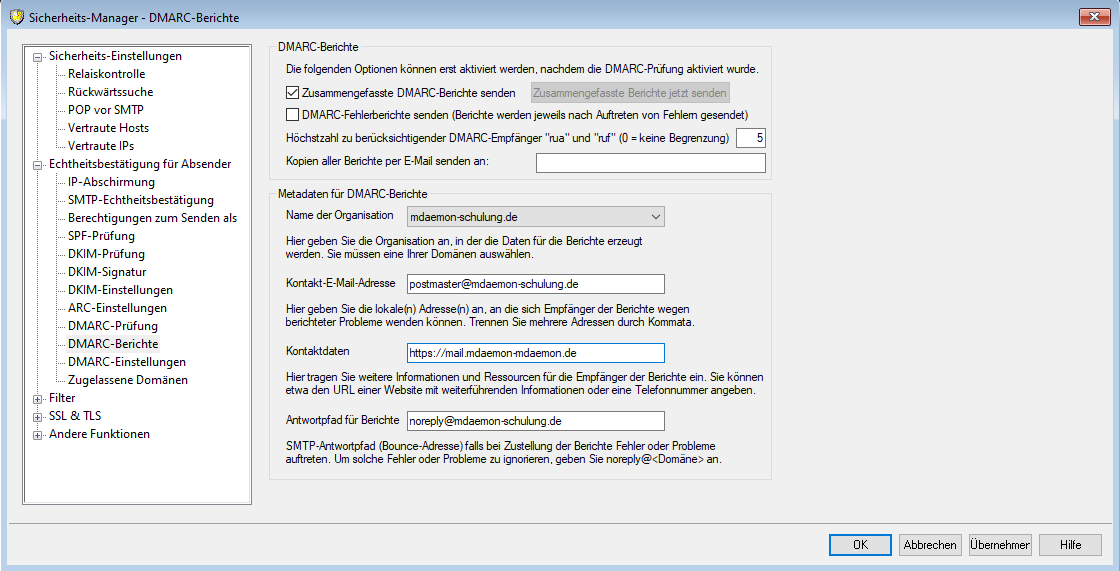This screenshot has width=1120, height=571.
Task: Collapse Echtheitsbestätigung für Absender node
Action: click(38, 165)
